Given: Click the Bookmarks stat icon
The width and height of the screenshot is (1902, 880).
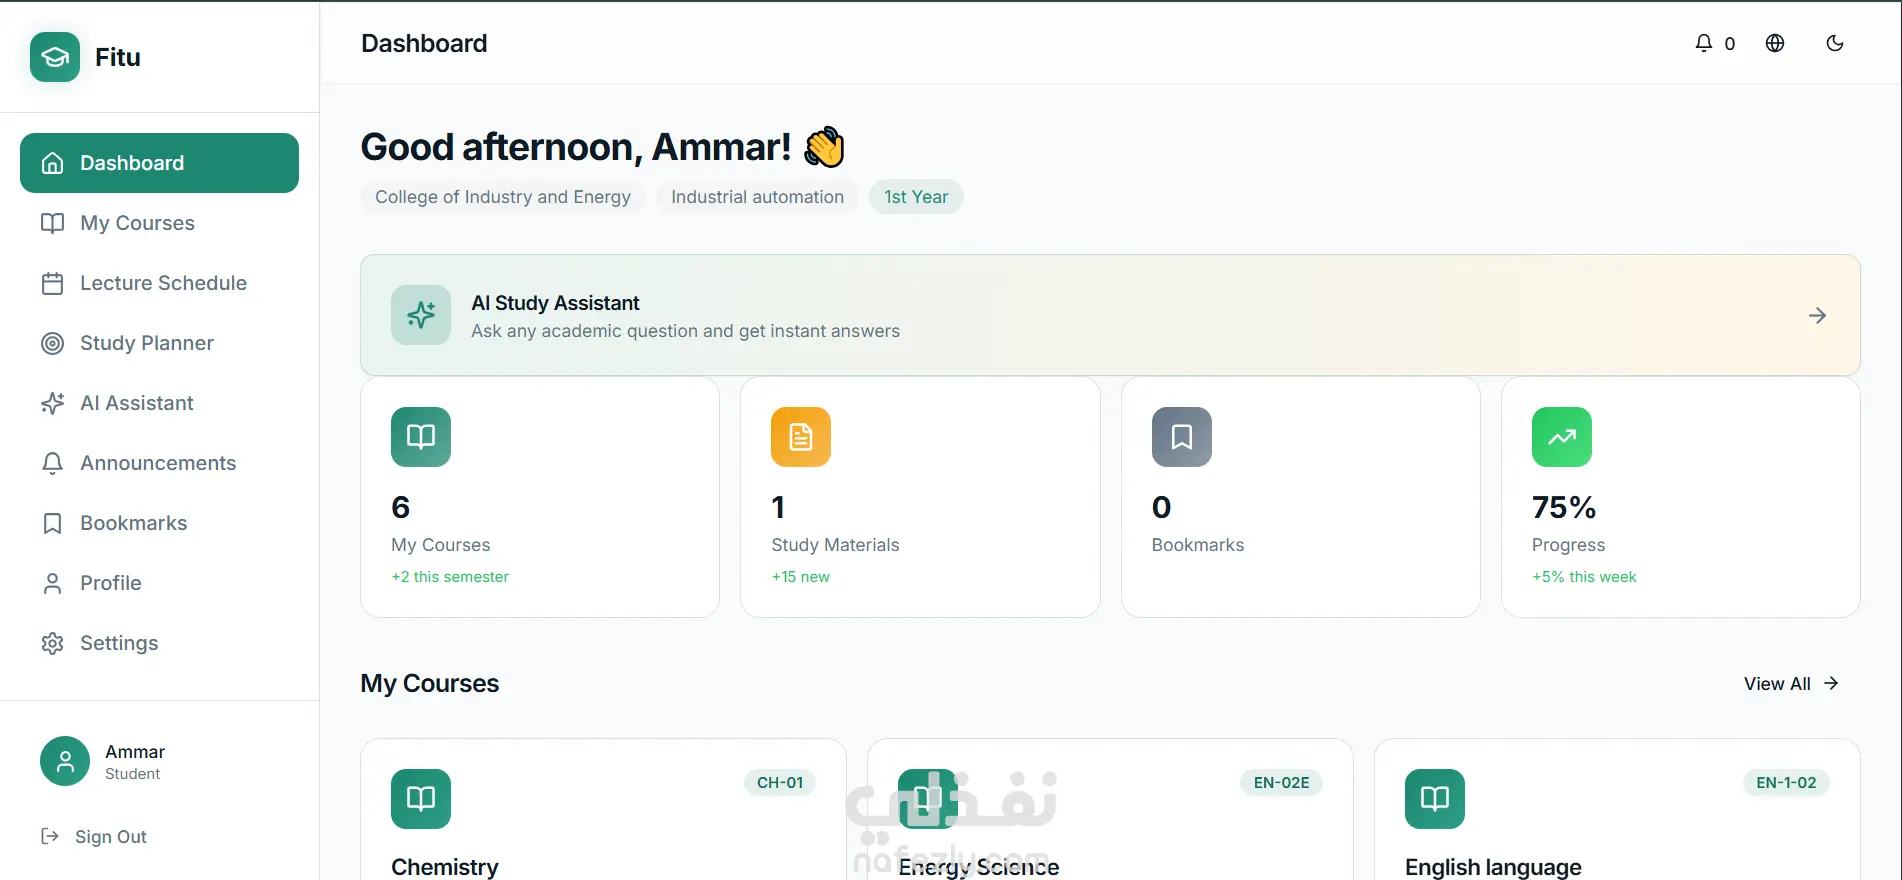Looking at the screenshot, I should coord(1182,437).
